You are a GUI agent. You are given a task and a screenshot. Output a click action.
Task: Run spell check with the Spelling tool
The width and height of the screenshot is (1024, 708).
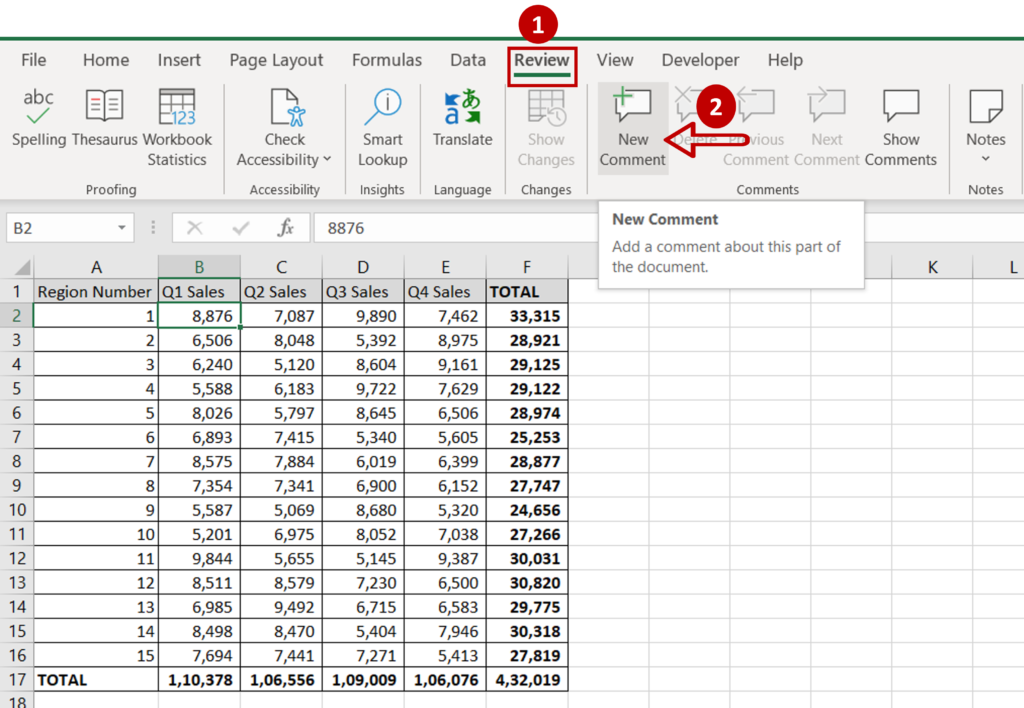(x=38, y=125)
